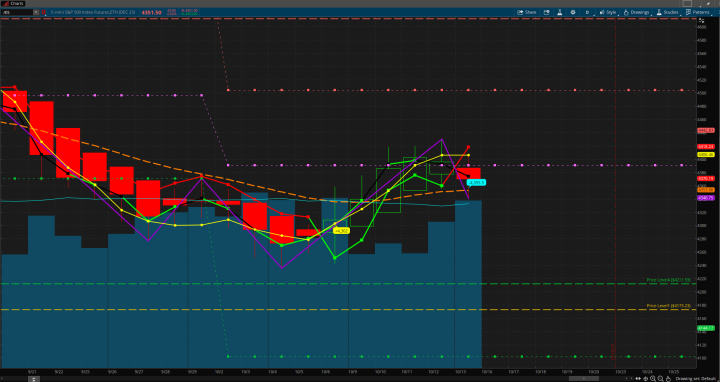Toggle the price axis settings icon at top right of chart

[x=701, y=21]
